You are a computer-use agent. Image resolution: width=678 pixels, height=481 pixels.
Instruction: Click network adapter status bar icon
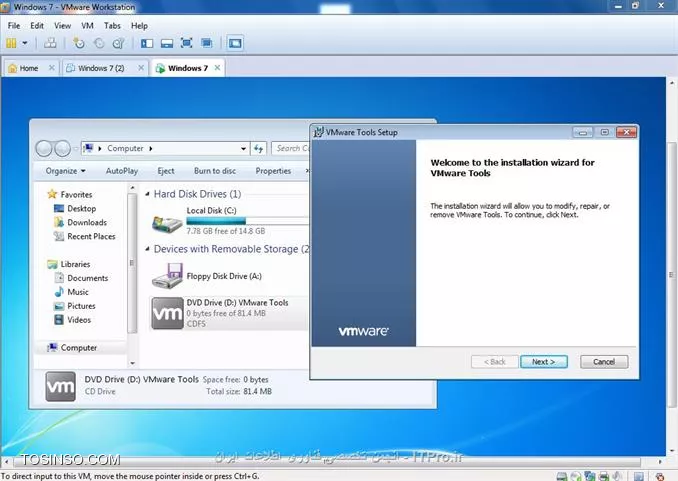590,476
